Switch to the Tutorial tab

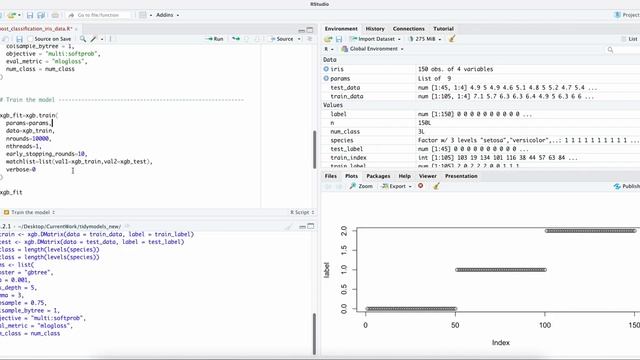click(x=443, y=29)
